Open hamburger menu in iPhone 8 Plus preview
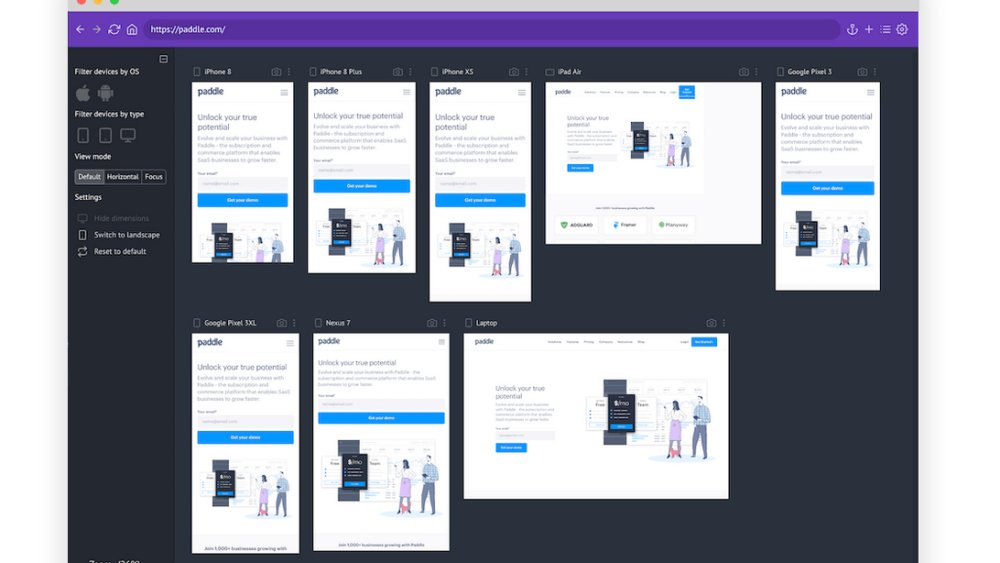Viewport: 1000px width, 563px height. click(406, 92)
